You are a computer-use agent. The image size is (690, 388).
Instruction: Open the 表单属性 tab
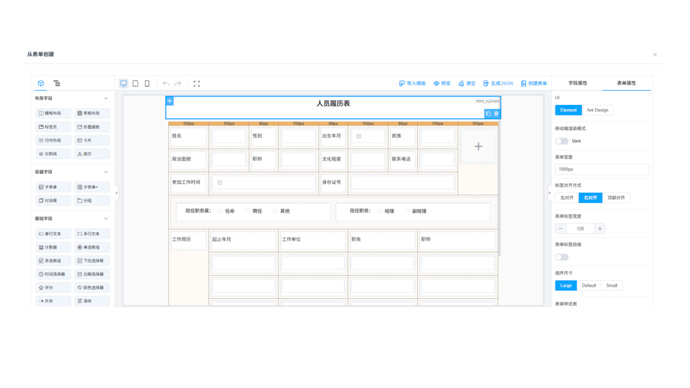click(x=626, y=83)
